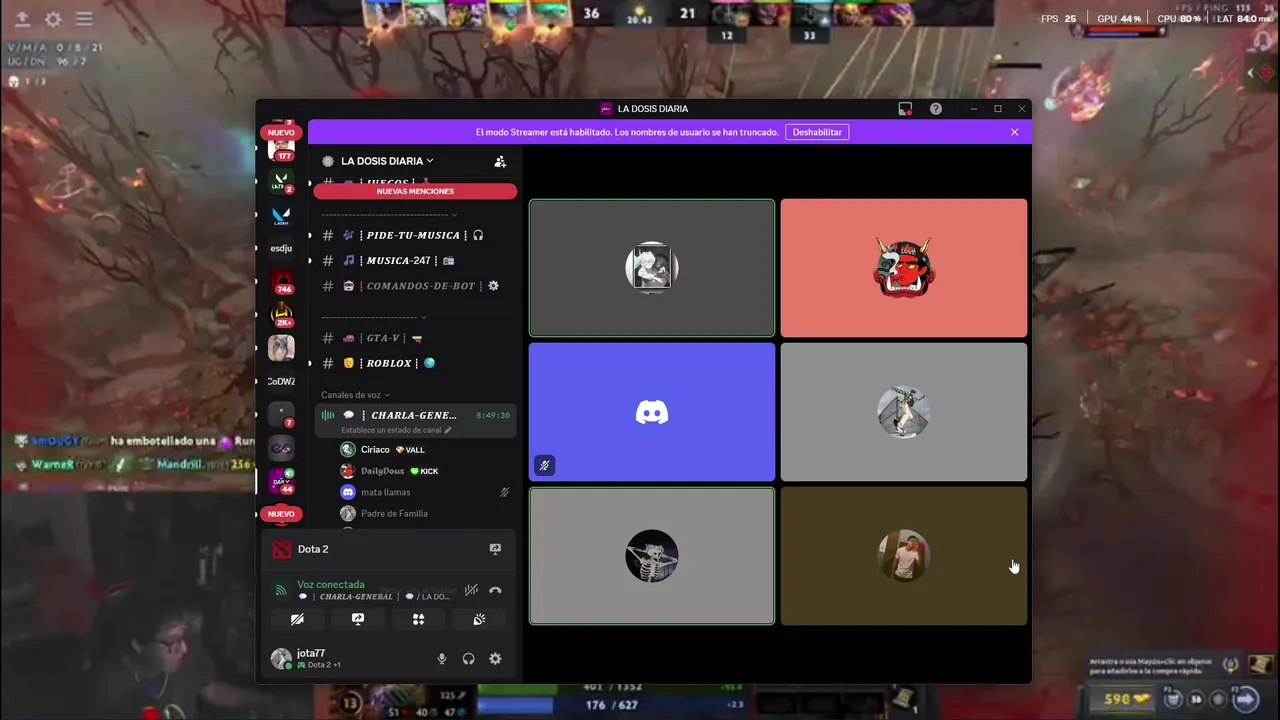1280x720 pixels.
Task: Focus the red demon avatar video tile
Action: pyautogui.click(x=903, y=268)
